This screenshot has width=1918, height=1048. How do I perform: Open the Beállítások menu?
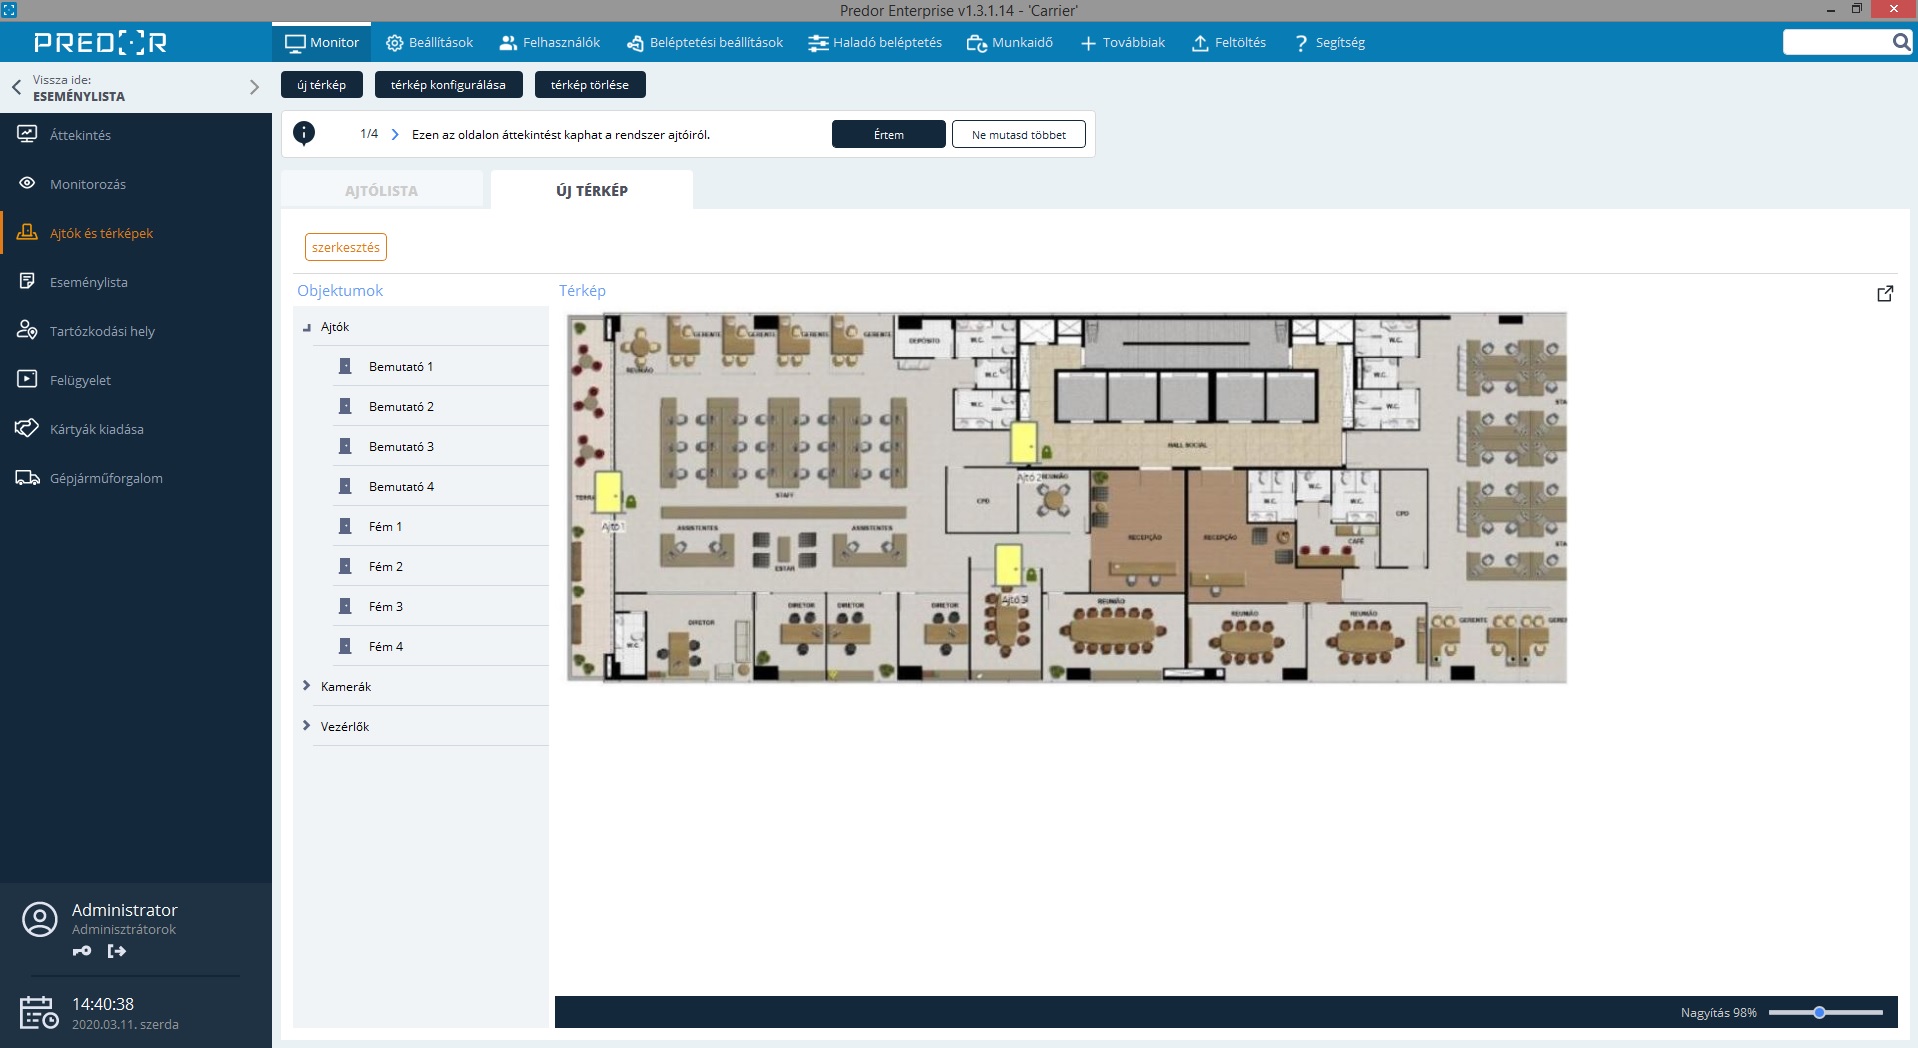pyautogui.click(x=430, y=42)
